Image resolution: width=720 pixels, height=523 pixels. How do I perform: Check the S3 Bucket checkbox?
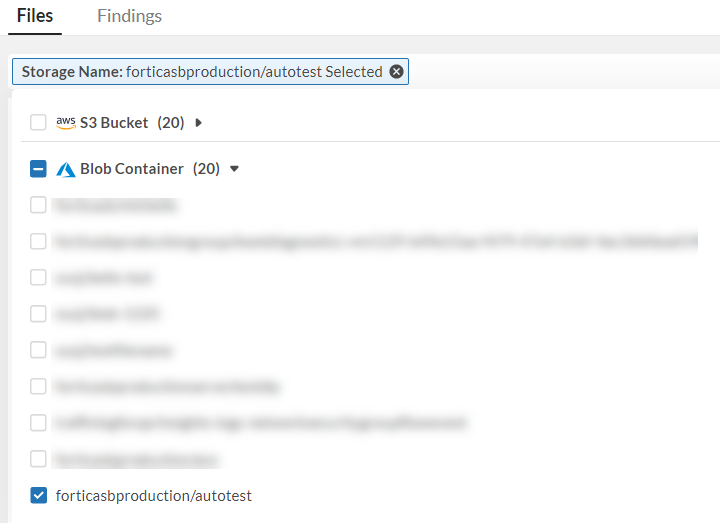pos(38,123)
